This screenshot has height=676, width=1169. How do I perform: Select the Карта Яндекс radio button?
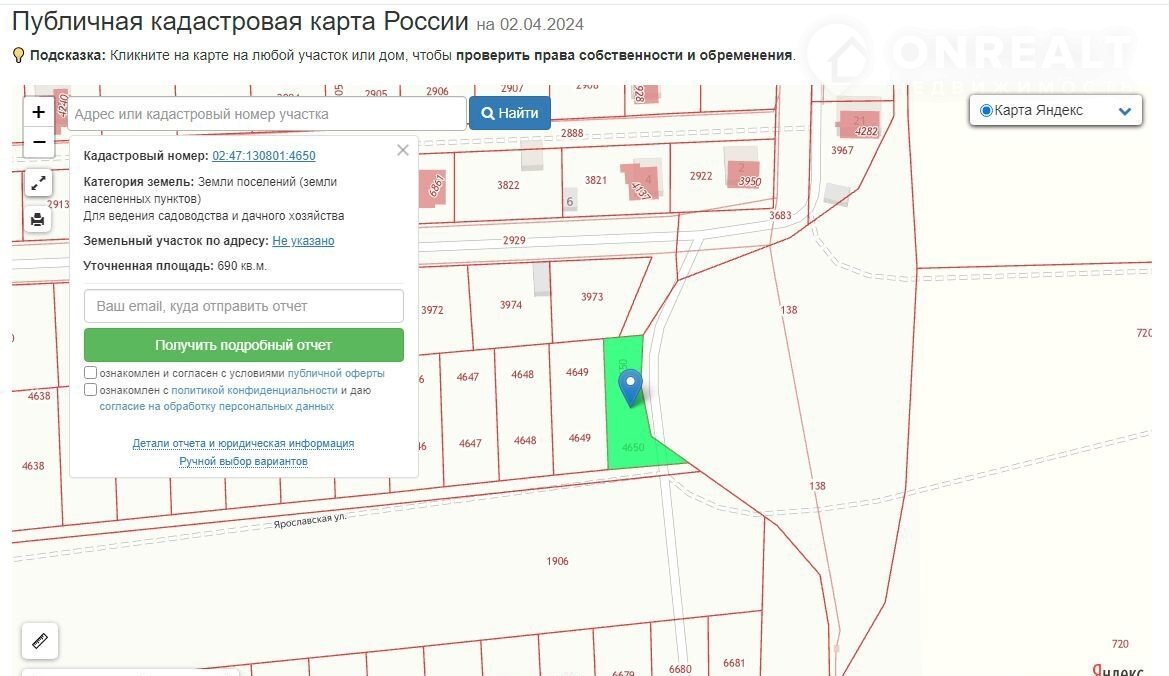click(x=986, y=111)
